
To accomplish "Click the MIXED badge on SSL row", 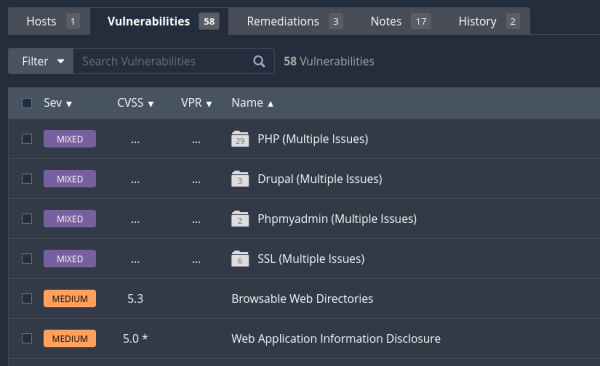I will tap(70, 259).
